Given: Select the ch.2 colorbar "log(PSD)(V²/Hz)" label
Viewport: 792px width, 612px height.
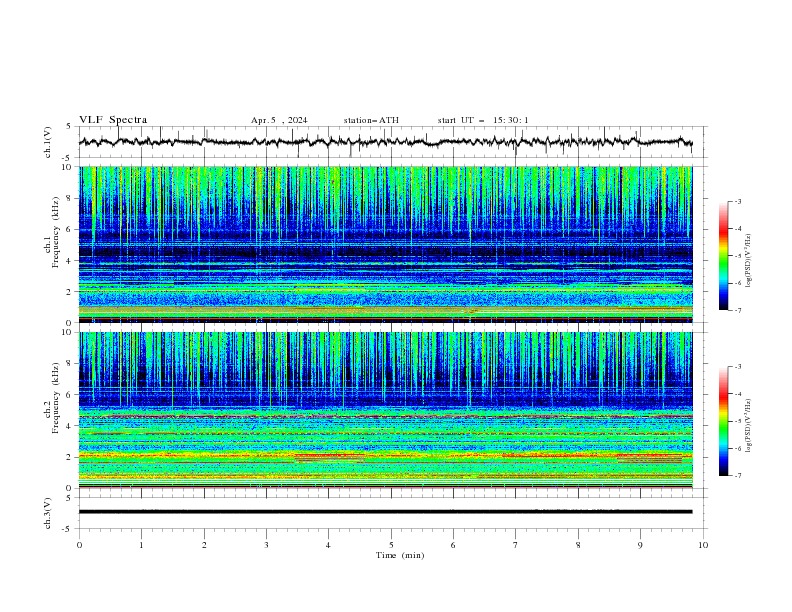Looking at the screenshot, I should click(x=748, y=426).
